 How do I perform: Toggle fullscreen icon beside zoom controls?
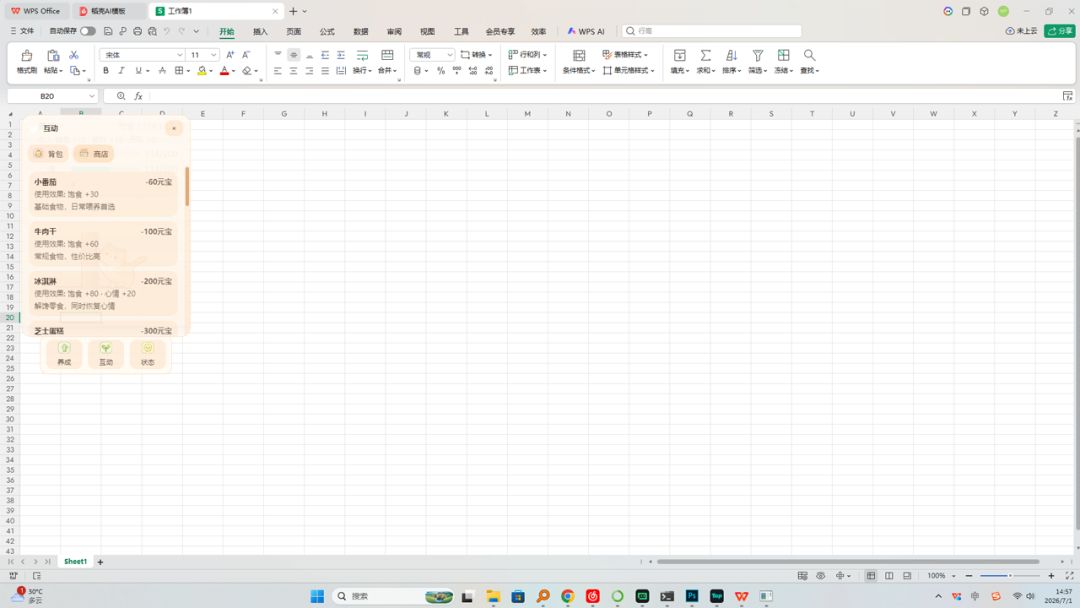(x=1069, y=576)
